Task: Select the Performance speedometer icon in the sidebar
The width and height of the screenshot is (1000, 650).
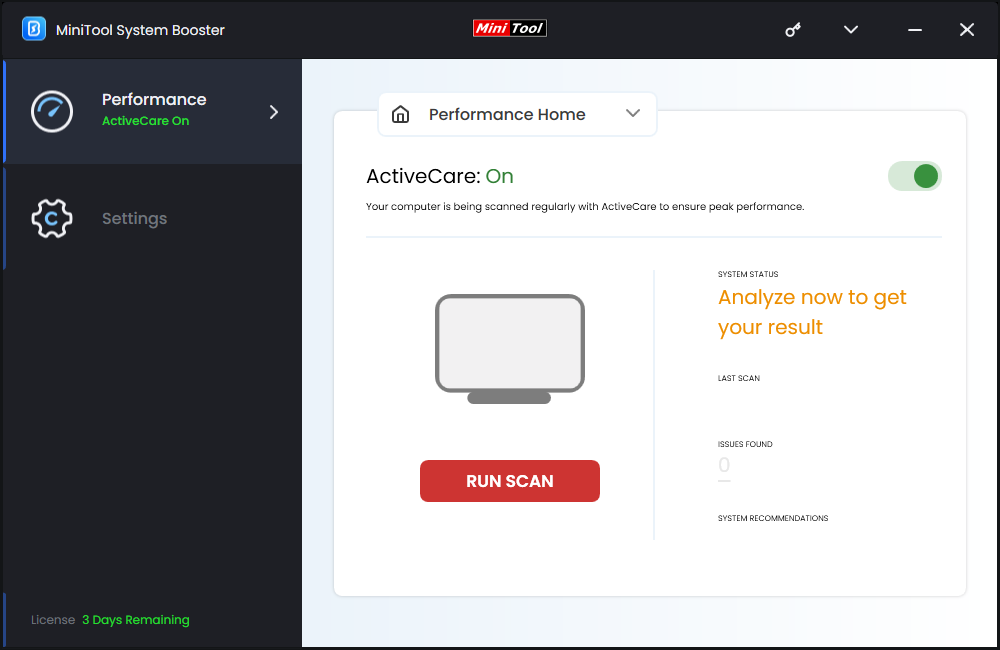Action: [x=51, y=111]
